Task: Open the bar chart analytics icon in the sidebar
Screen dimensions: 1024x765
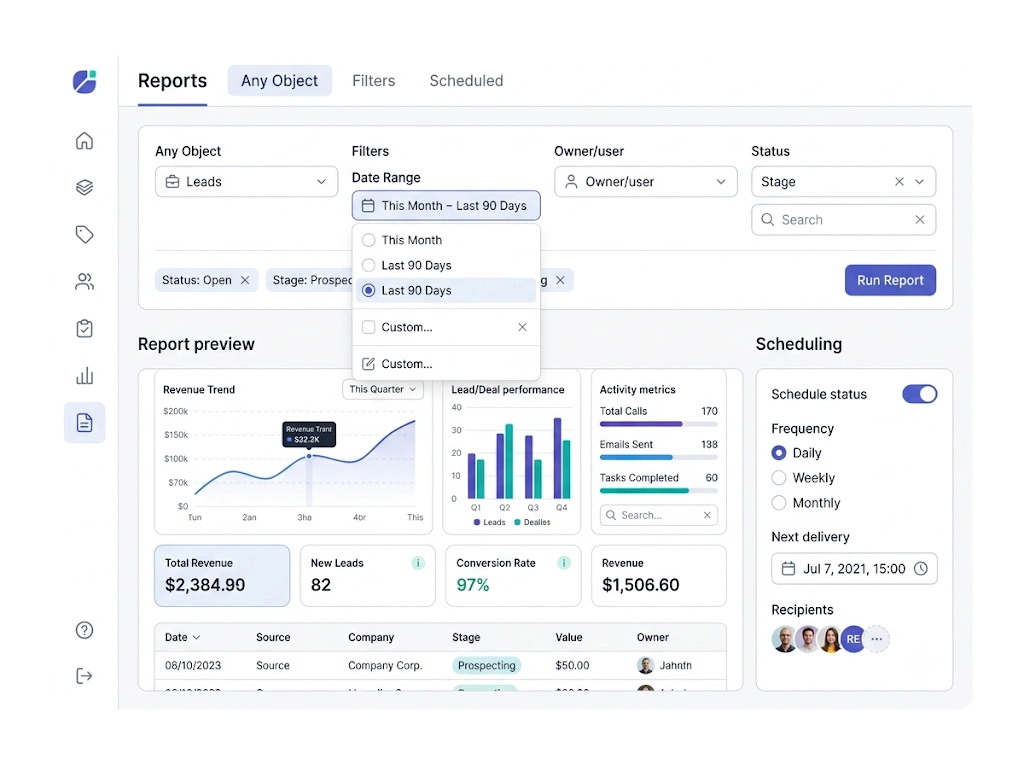Action: click(x=84, y=376)
